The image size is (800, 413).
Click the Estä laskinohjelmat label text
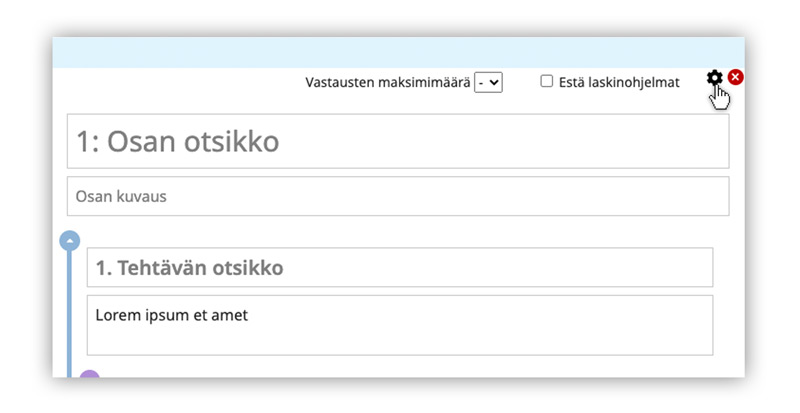pos(619,82)
